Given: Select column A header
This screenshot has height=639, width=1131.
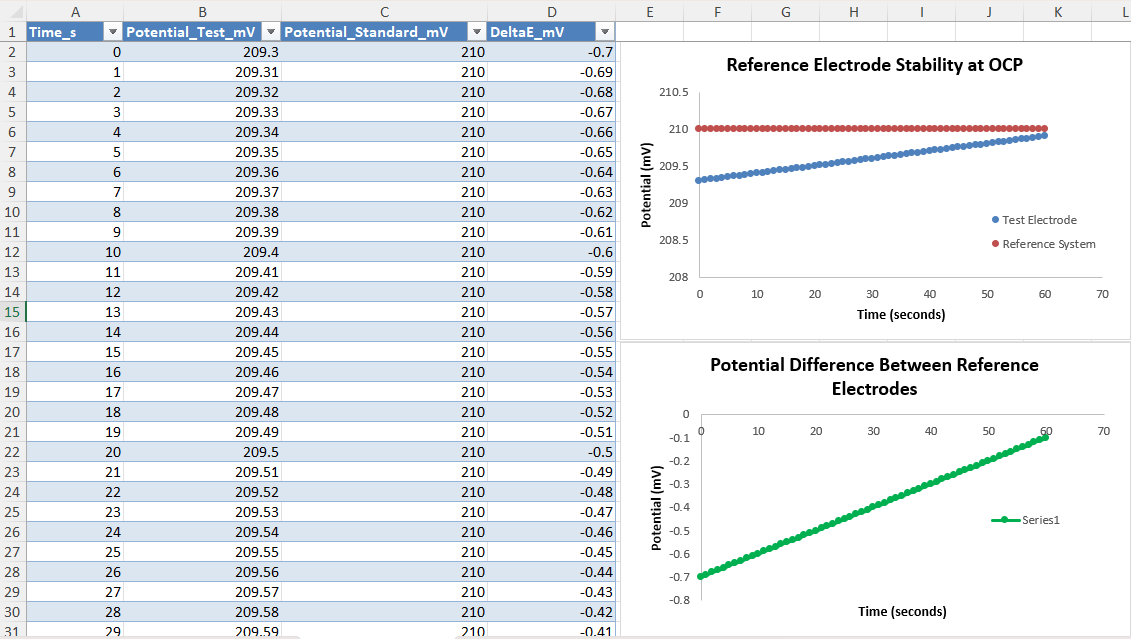Looking at the screenshot, I should [75, 12].
